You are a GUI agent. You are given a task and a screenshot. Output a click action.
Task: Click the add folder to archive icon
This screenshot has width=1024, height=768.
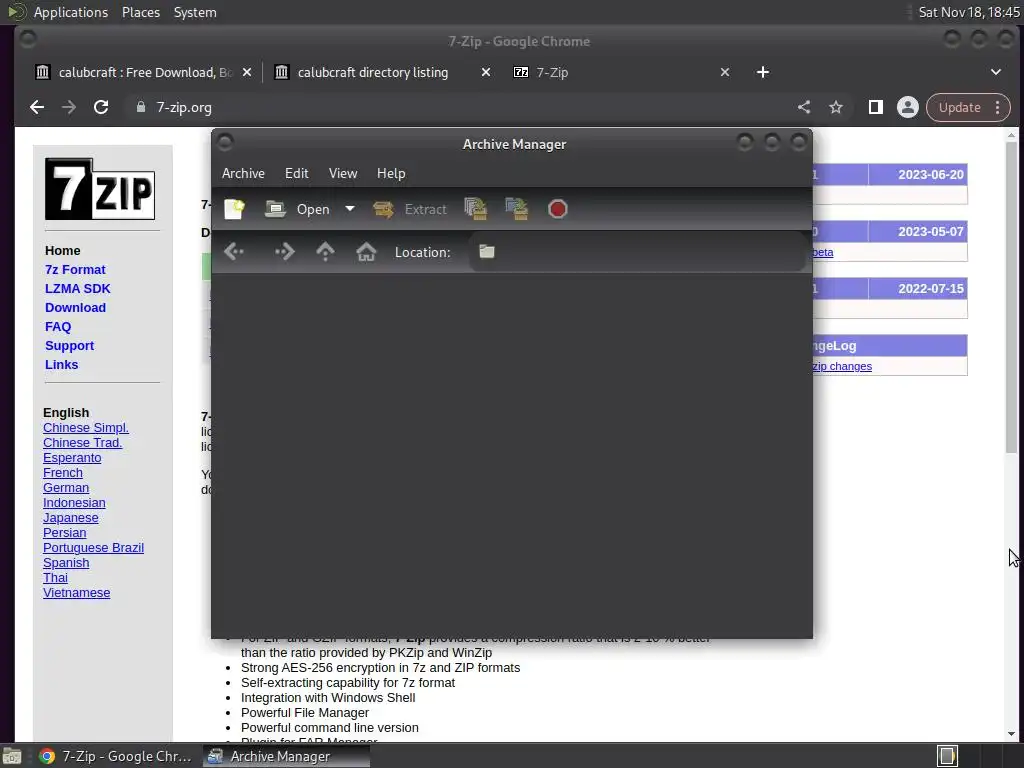pyautogui.click(x=517, y=209)
